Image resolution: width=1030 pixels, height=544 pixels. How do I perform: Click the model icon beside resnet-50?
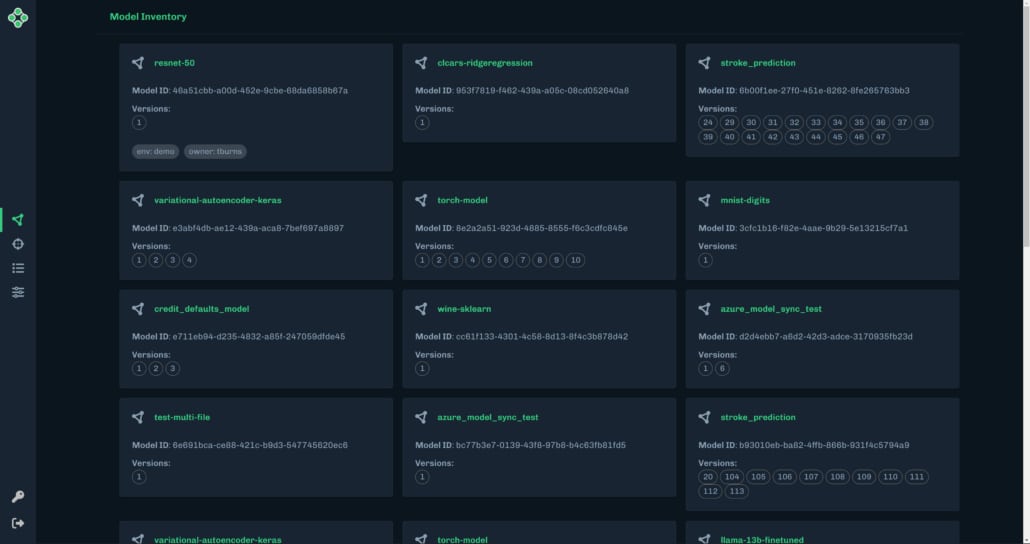pyautogui.click(x=138, y=63)
